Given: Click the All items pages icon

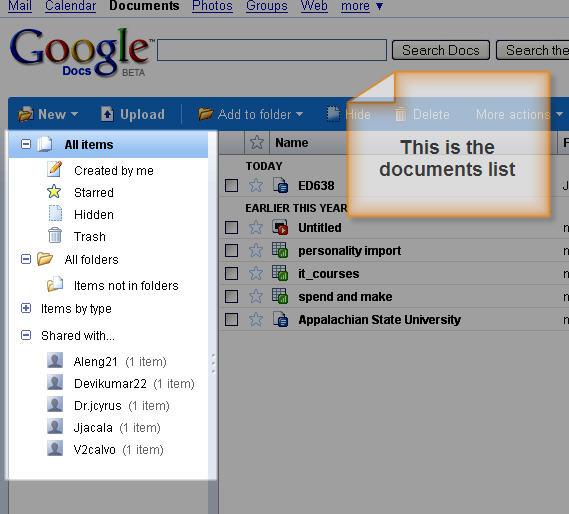Looking at the screenshot, I should tap(45, 144).
